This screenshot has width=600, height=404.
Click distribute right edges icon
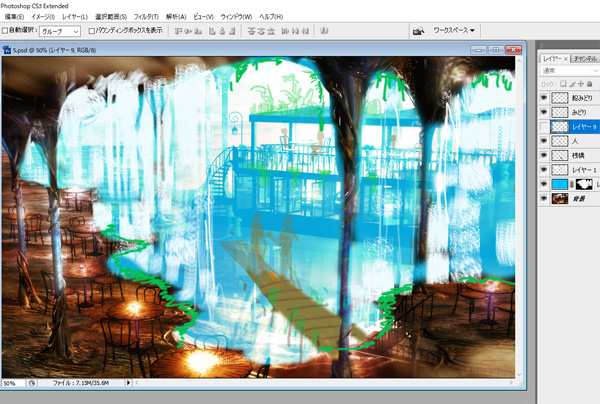305,31
